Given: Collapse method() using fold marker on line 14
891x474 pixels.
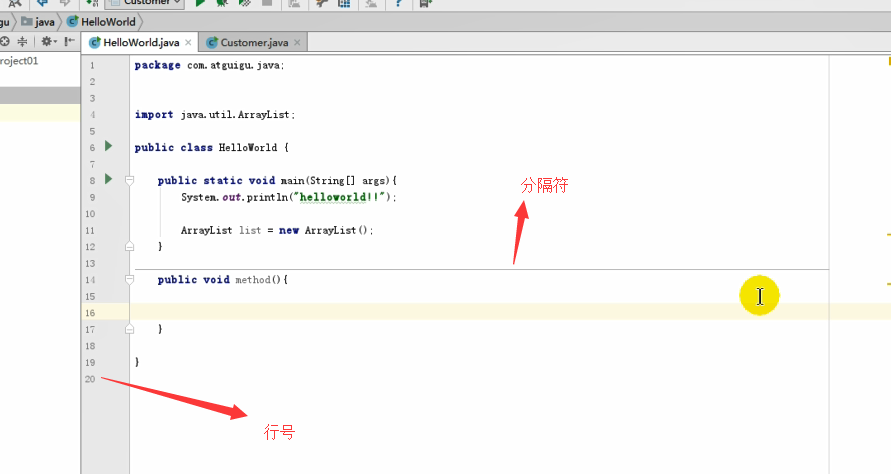Looking at the screenshot, I should 130,279.
